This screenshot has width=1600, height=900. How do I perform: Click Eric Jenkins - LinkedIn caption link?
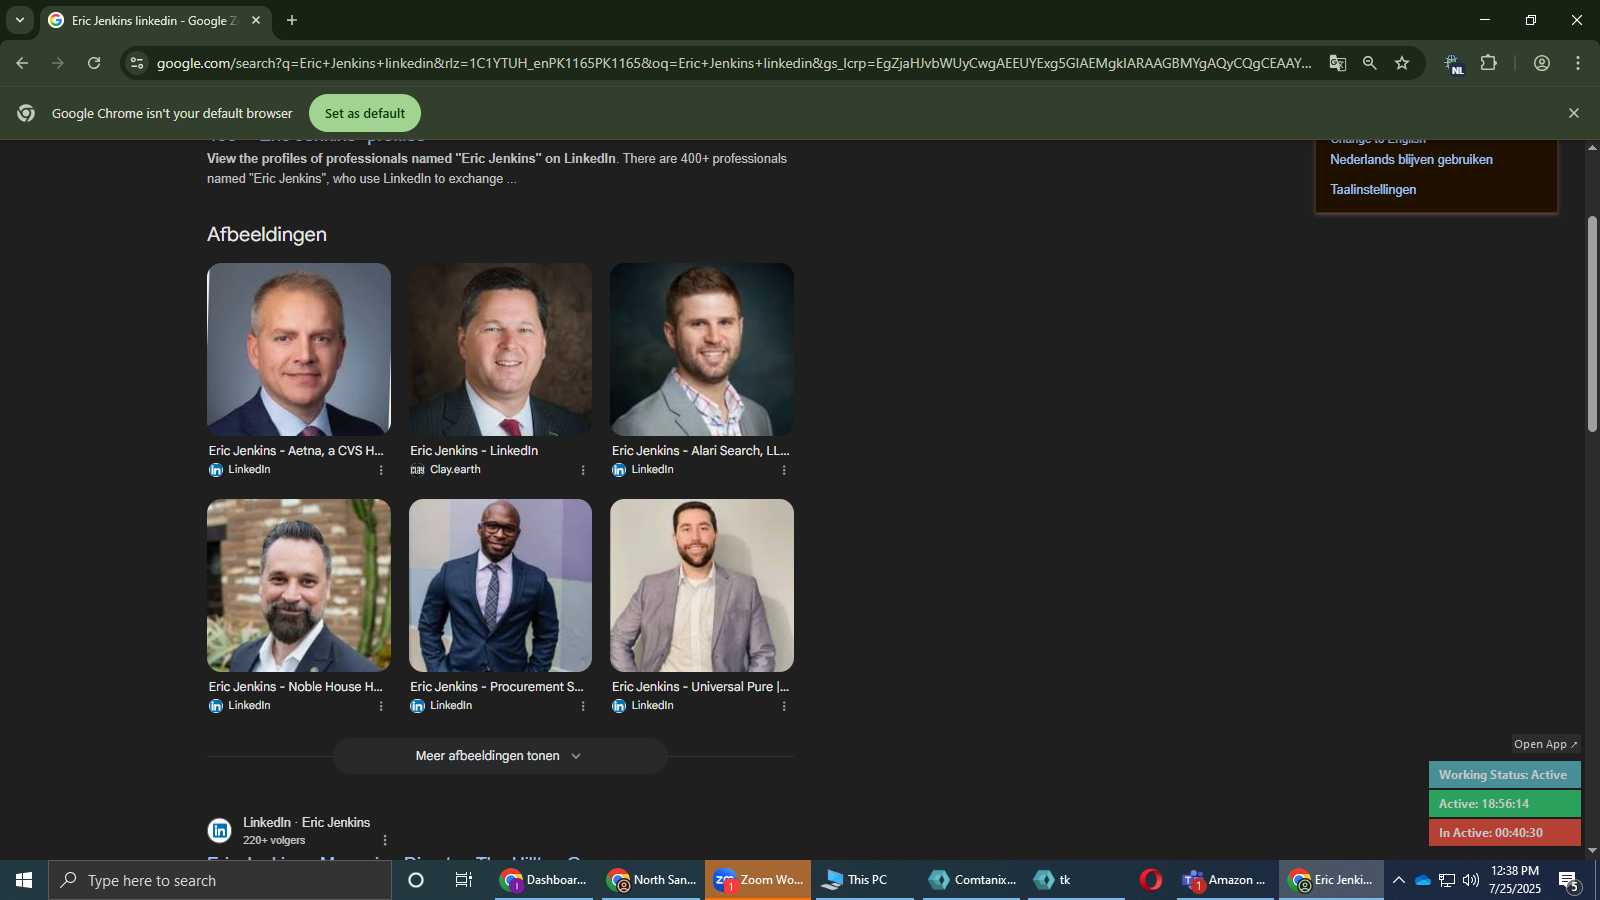coord(474,451)
